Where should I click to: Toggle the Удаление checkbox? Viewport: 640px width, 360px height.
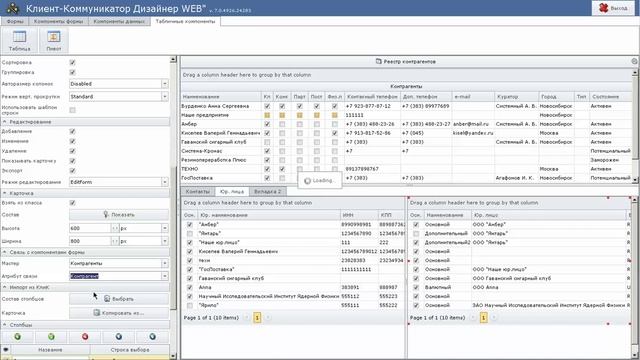72,151
